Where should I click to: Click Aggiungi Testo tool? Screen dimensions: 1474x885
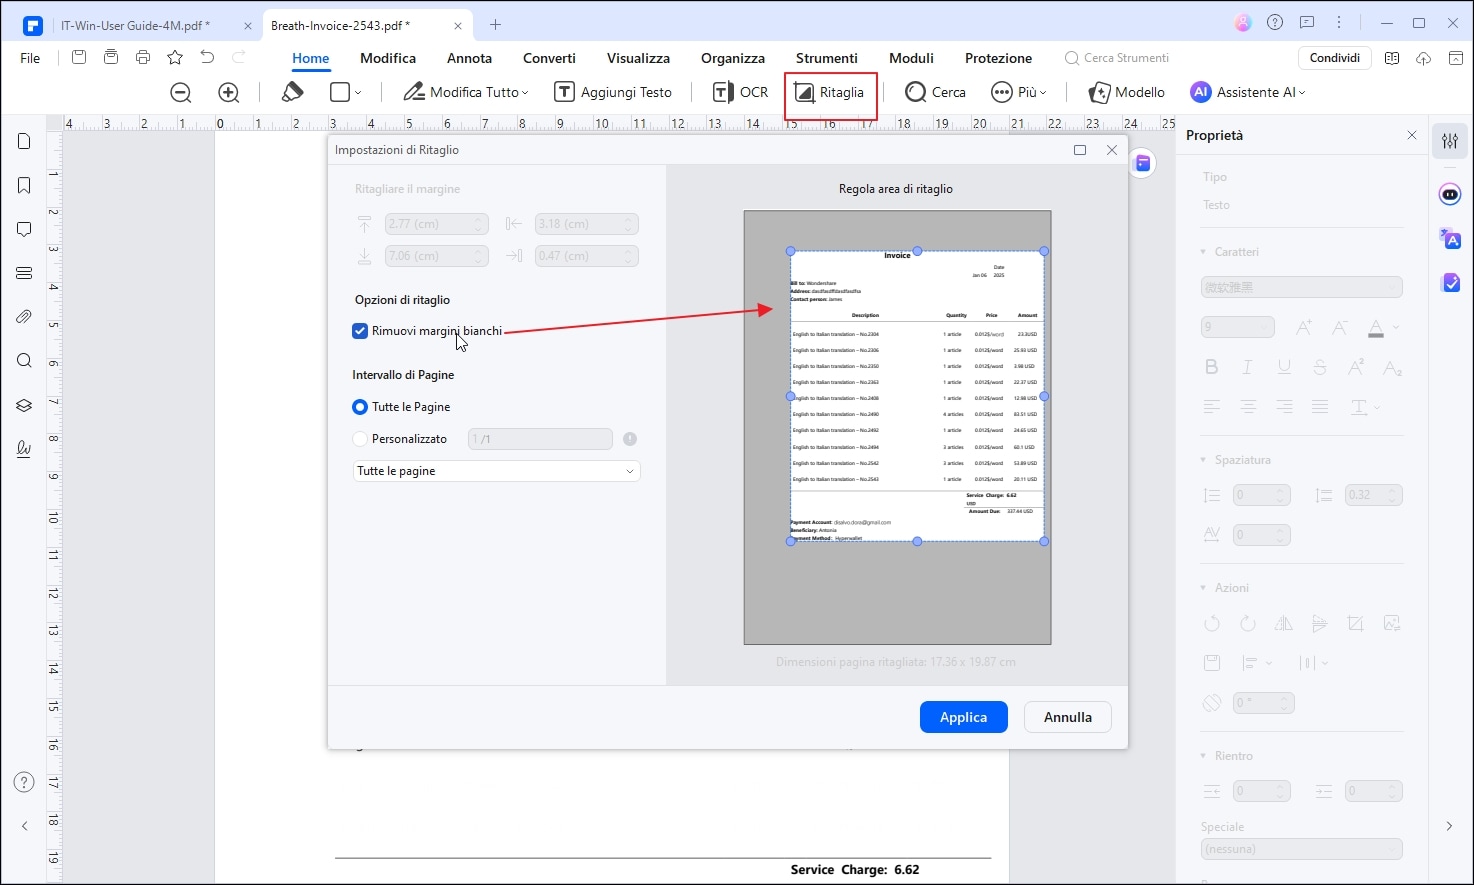614,92
